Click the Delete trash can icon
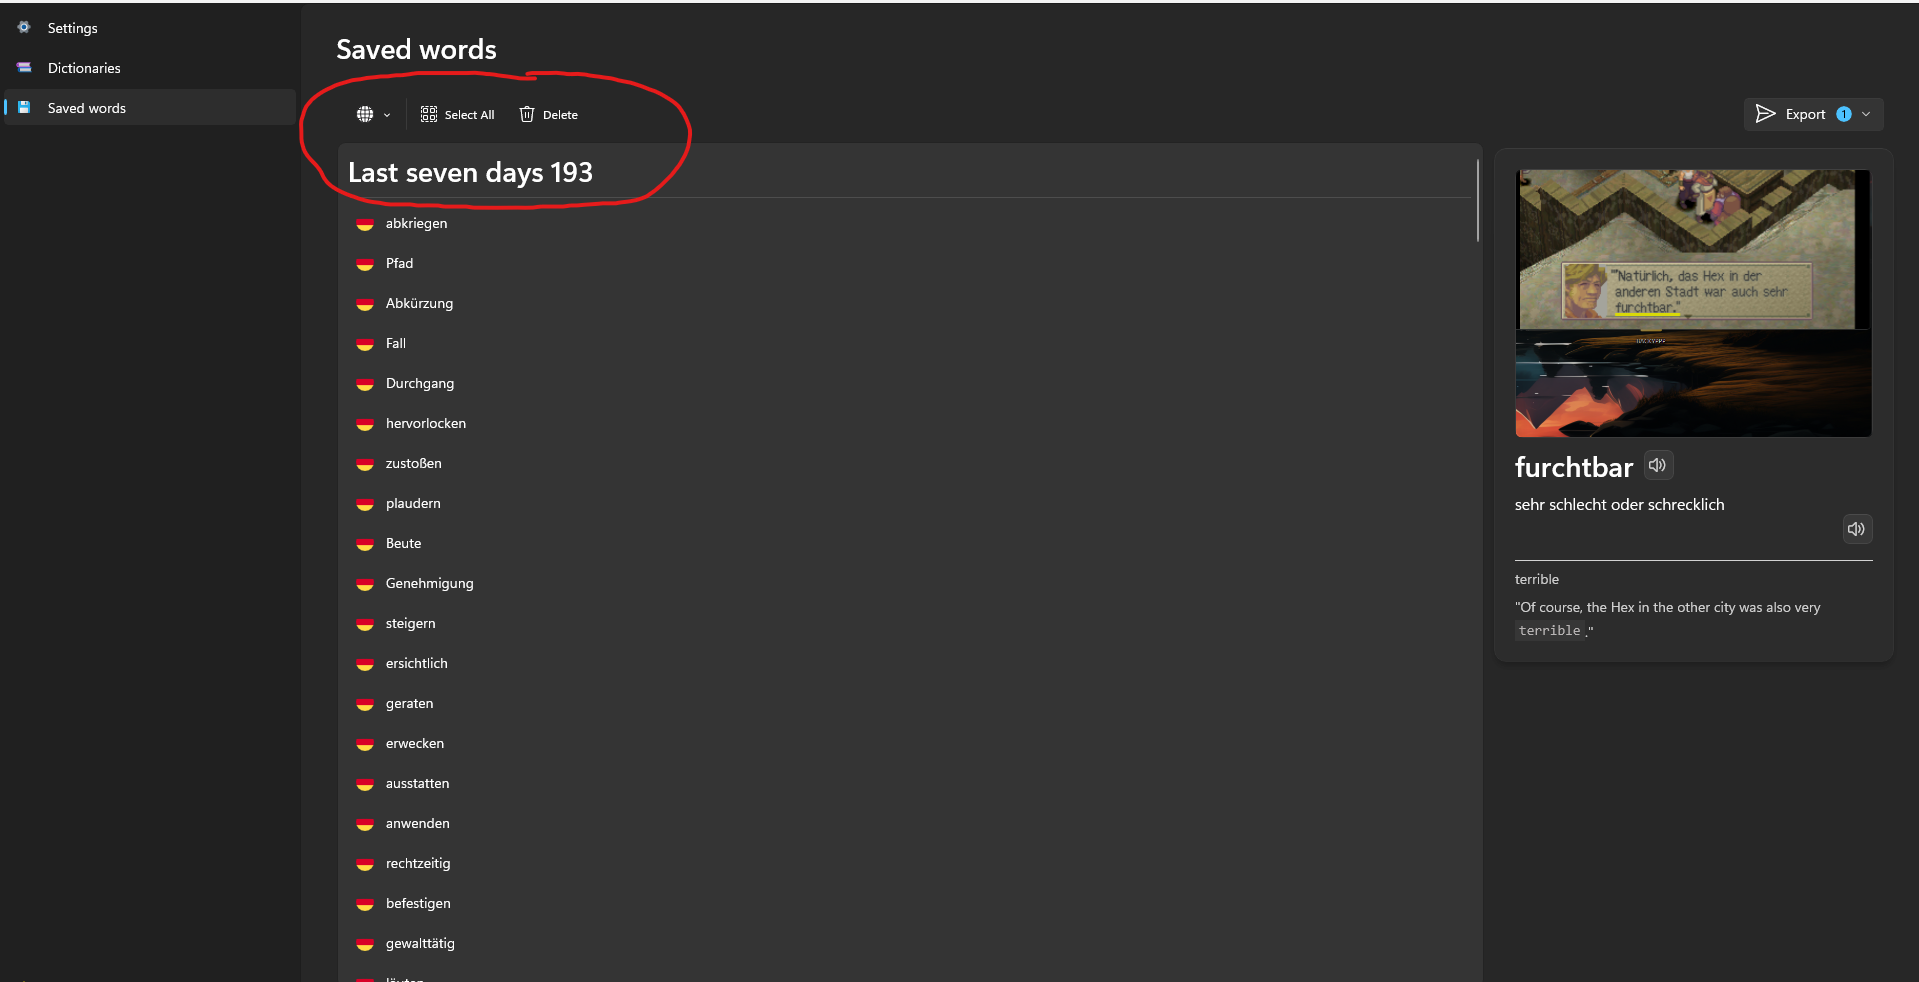 (x=527, y=115)
